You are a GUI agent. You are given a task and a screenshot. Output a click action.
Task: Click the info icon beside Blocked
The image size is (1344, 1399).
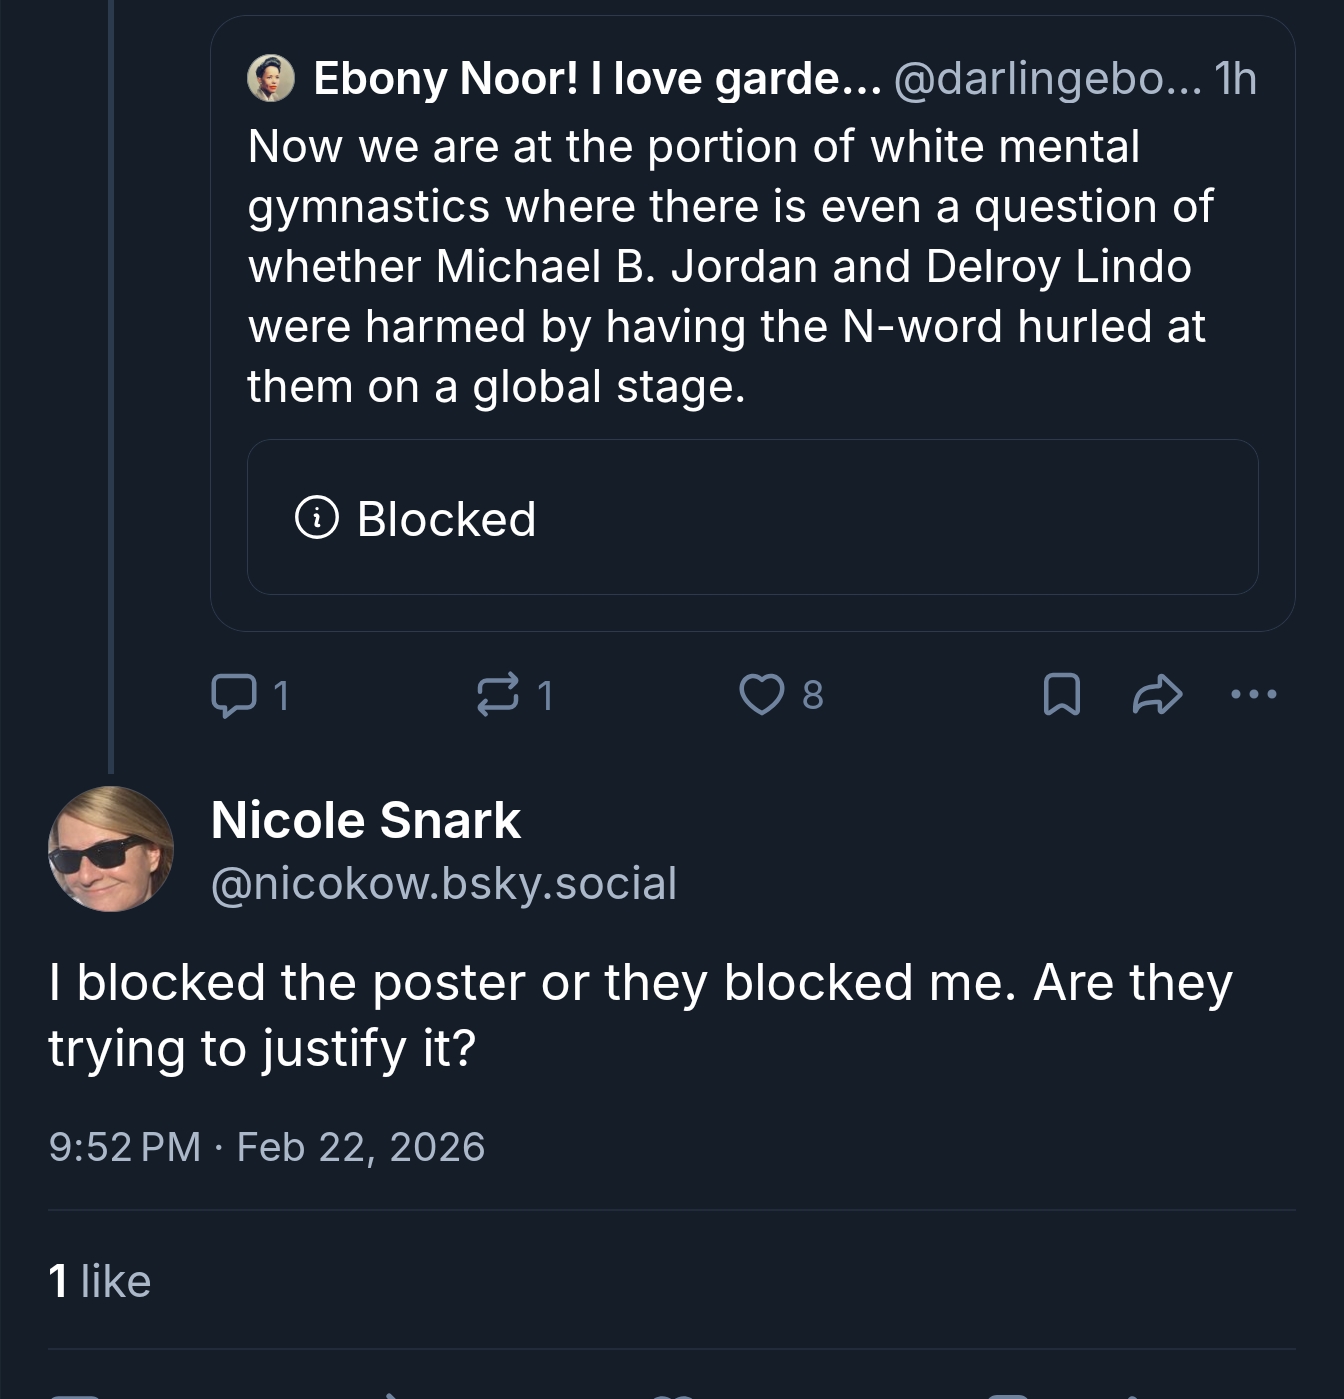(317, 518)
